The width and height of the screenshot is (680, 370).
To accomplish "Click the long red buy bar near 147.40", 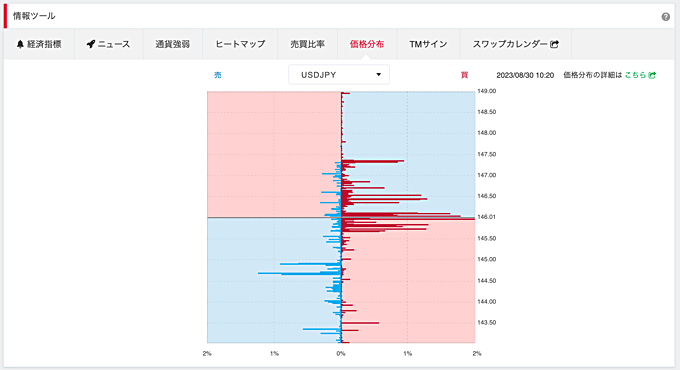I will [x=373, y=161].
